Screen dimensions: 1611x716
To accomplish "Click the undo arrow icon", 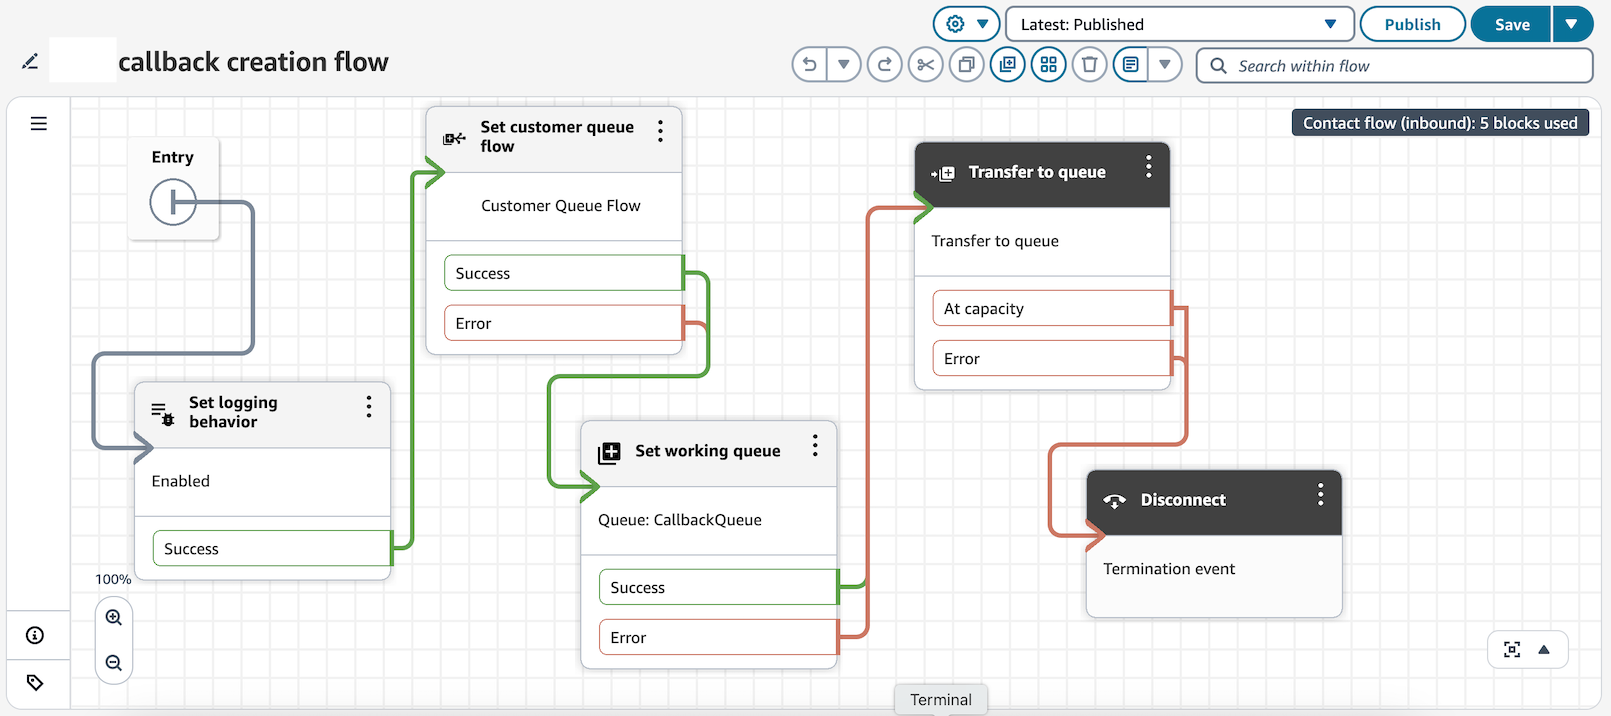I will click(810, 65).
